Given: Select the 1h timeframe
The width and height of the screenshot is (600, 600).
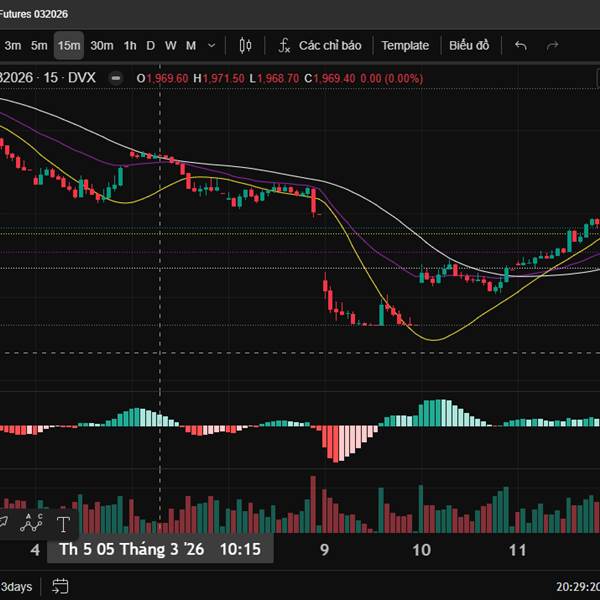Looking at the screenshot, I should (x=130, y=45).
